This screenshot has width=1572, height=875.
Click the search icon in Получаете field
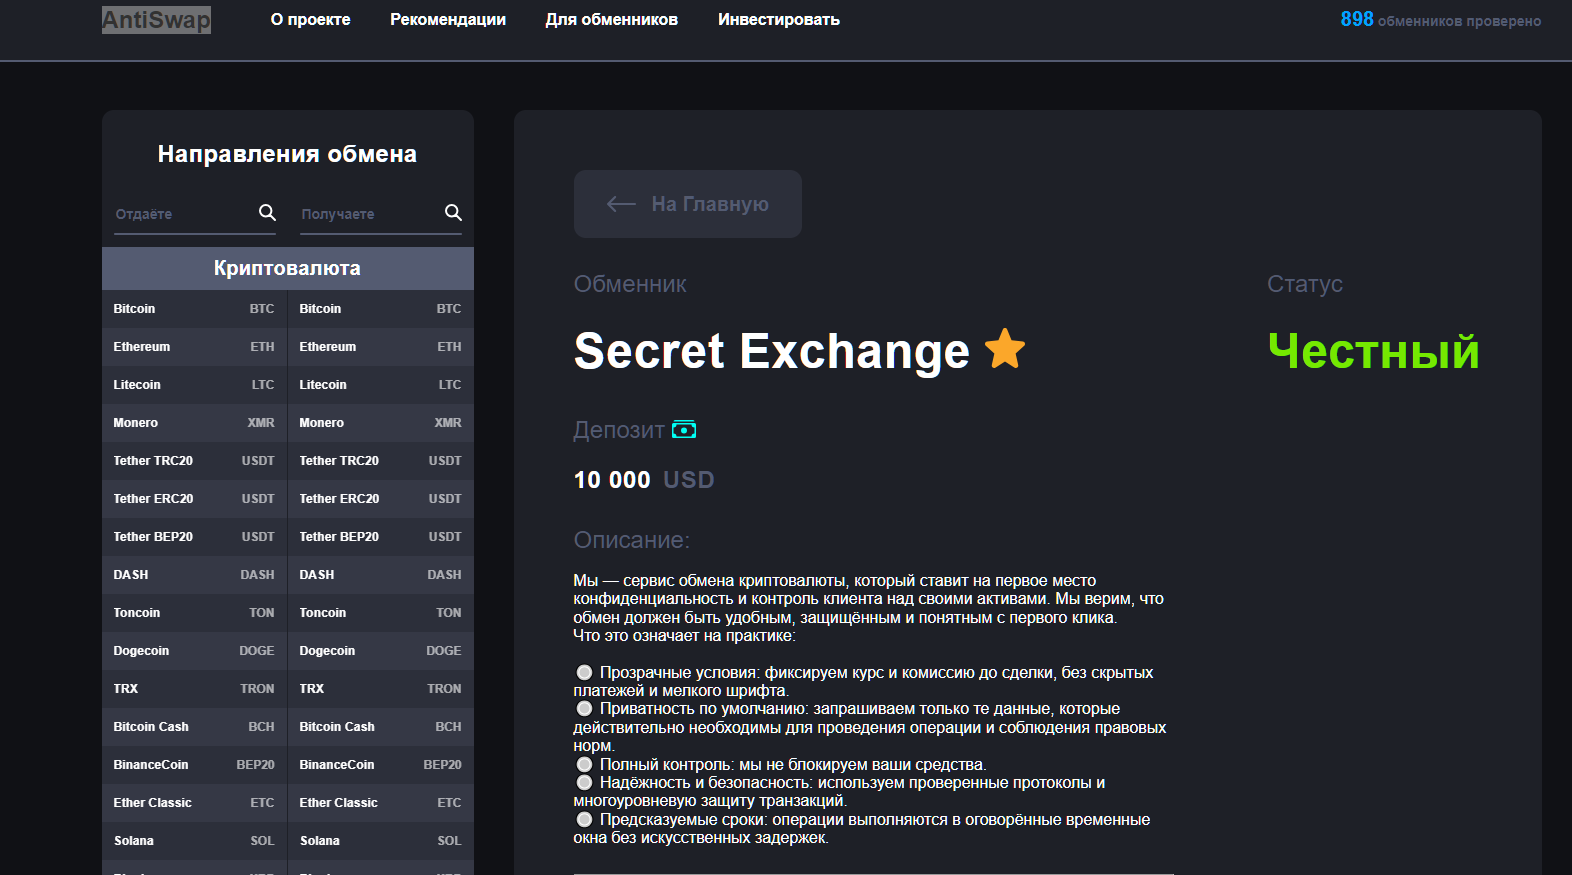pyautogui.click(x=453, y=213)
